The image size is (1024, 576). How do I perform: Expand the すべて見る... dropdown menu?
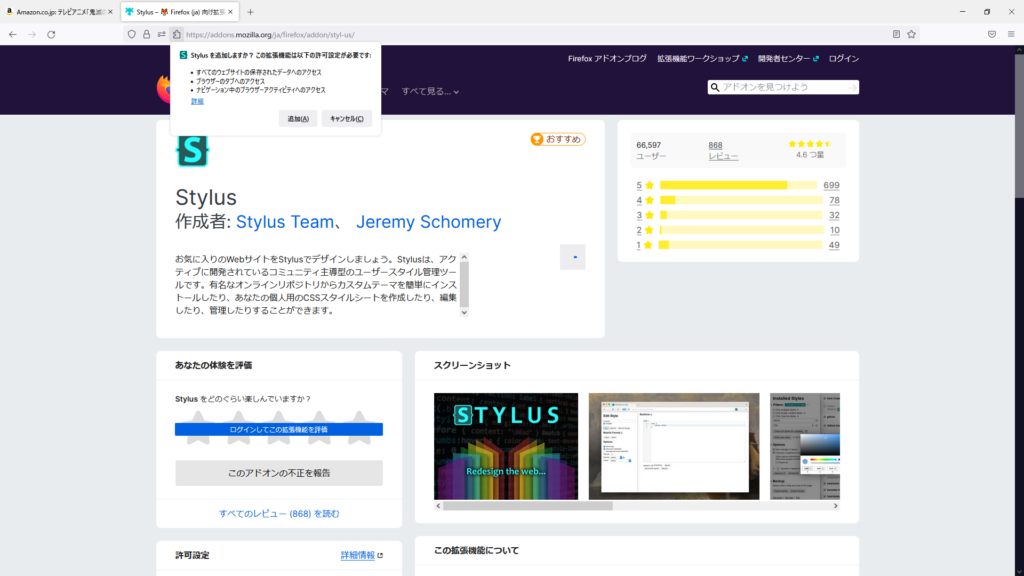click(430, 92)
